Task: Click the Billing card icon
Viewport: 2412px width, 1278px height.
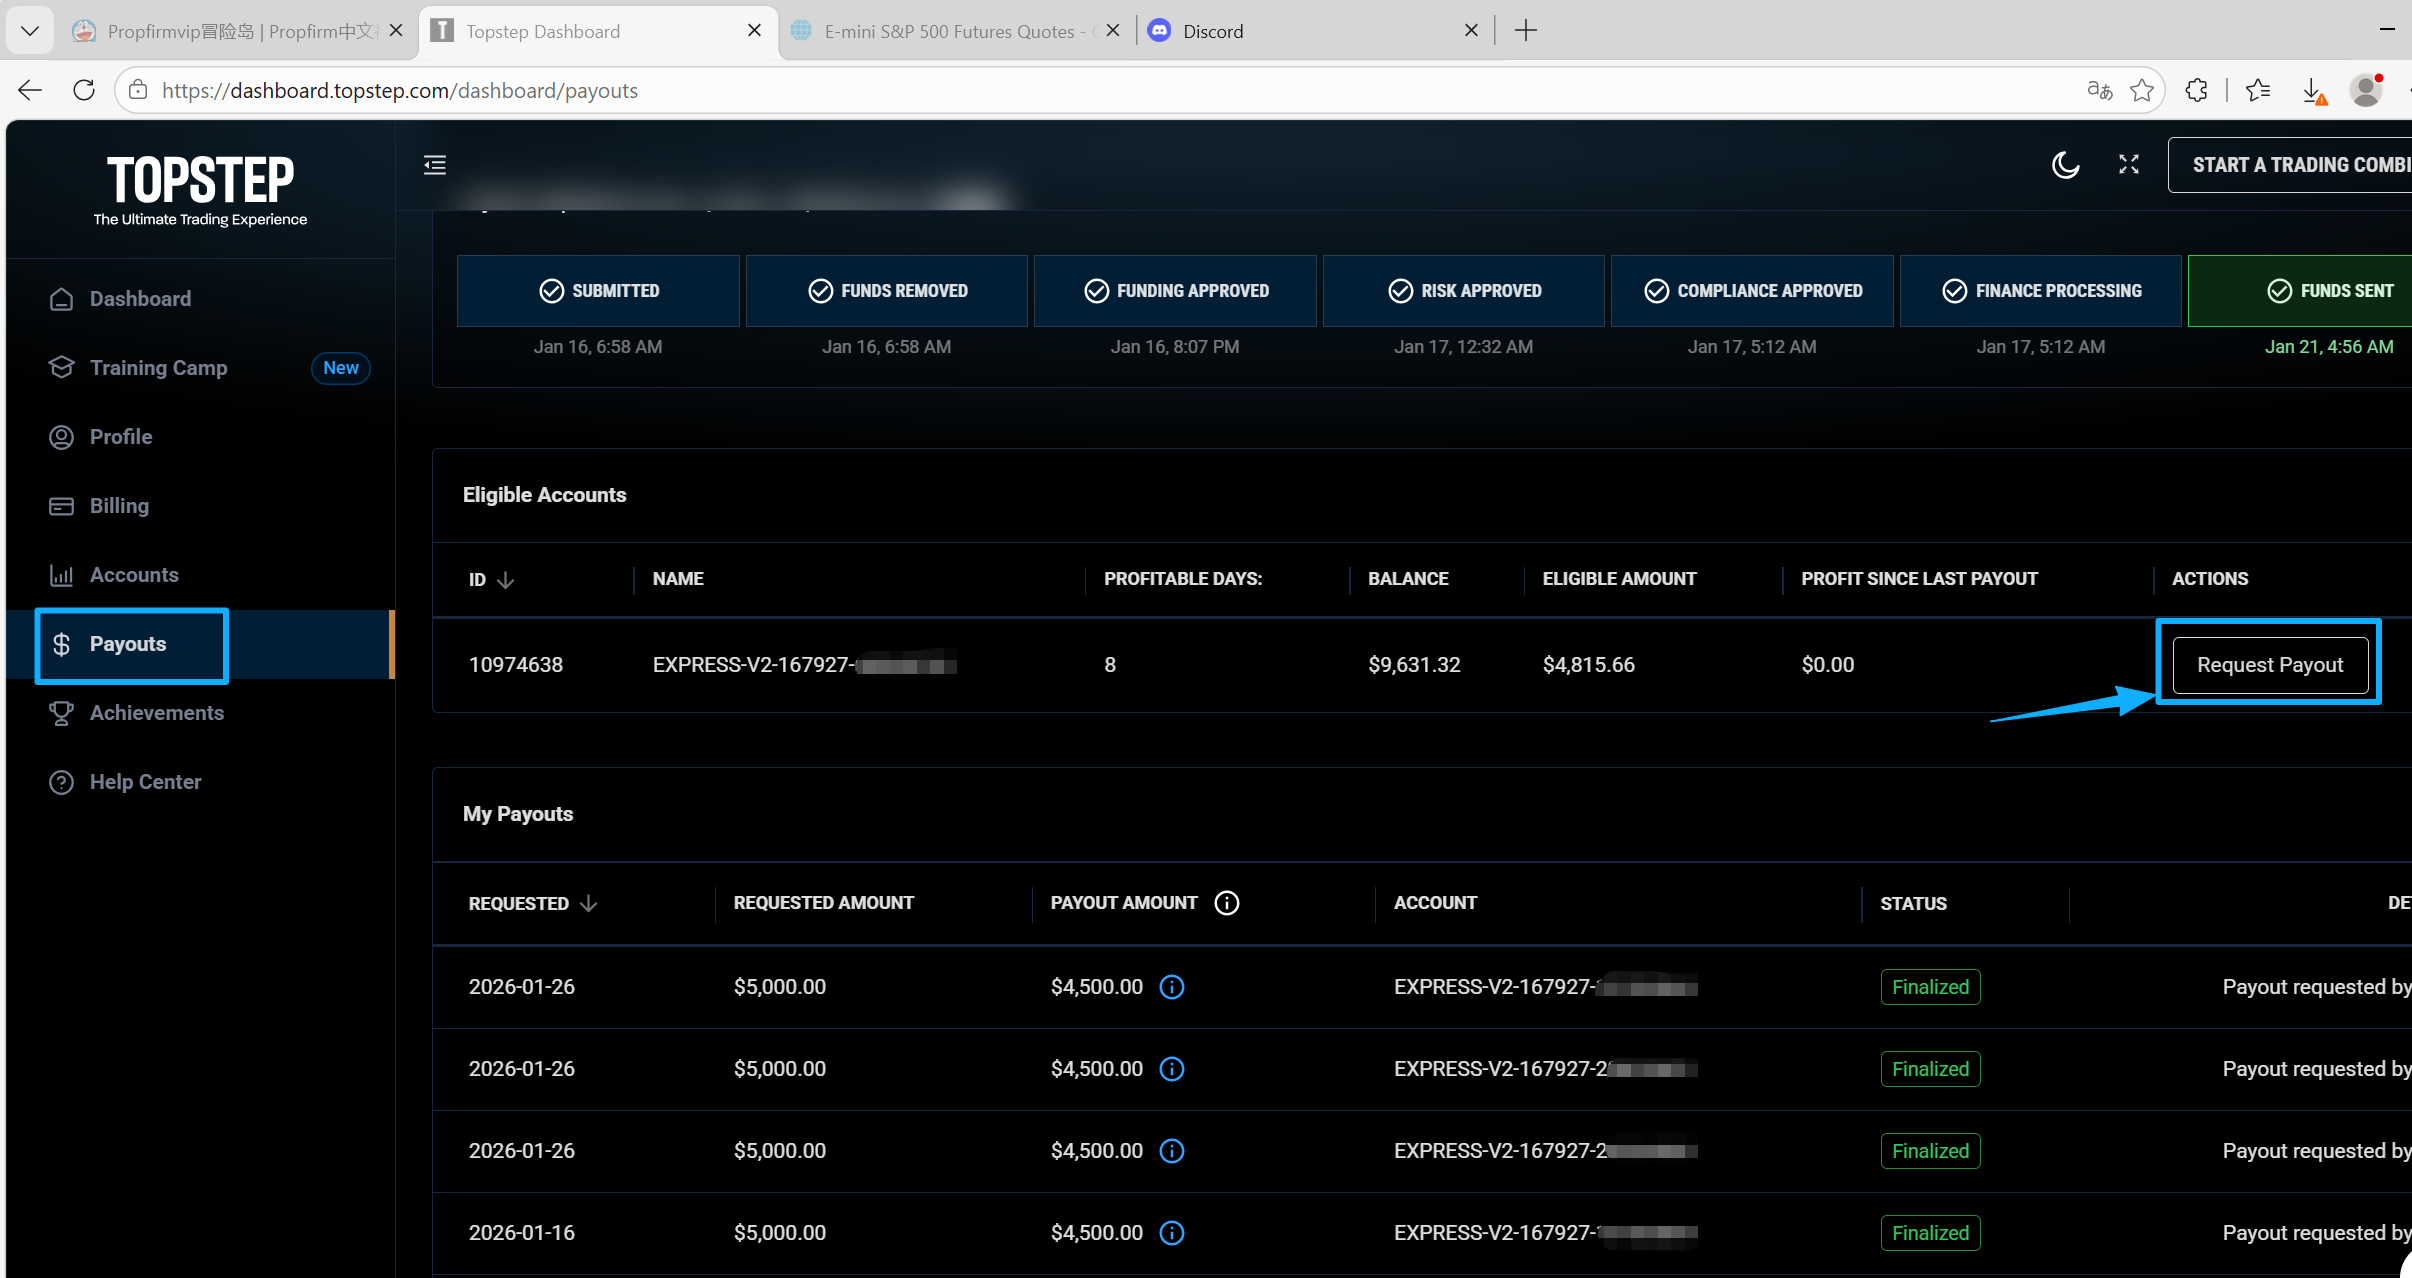Action: [x=62, y=506]
